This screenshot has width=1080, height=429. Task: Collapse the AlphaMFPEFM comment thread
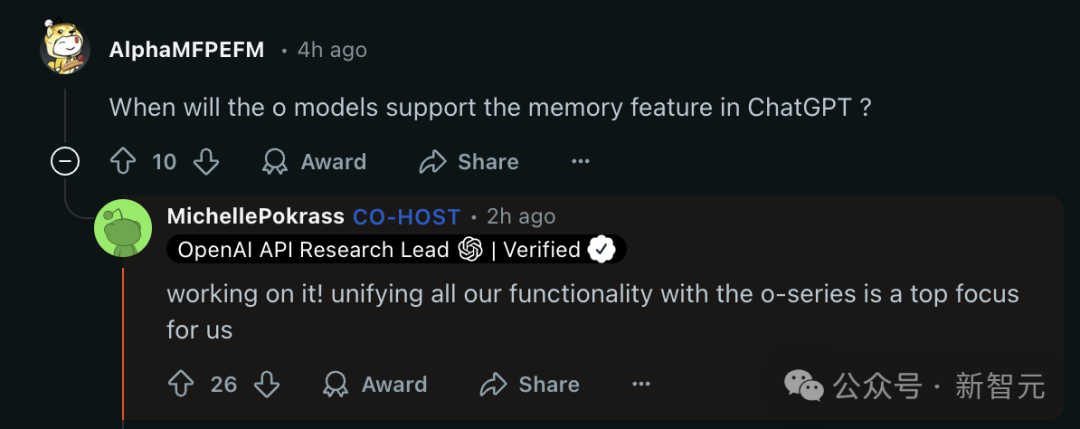click(x=65, y=162)
